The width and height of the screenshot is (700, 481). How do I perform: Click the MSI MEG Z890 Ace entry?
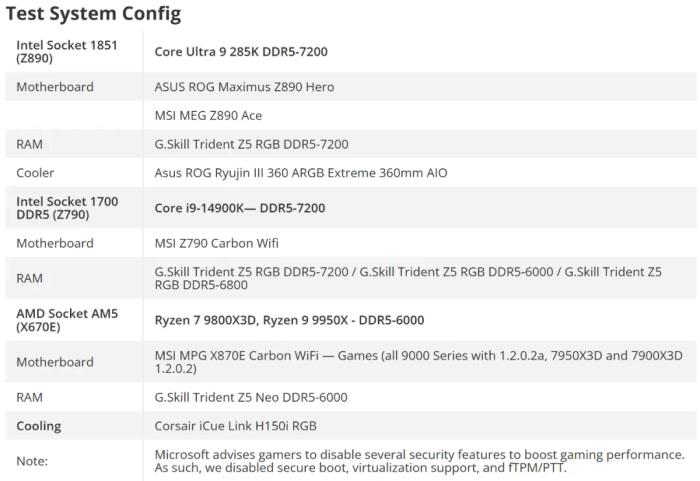click(208, 115)
